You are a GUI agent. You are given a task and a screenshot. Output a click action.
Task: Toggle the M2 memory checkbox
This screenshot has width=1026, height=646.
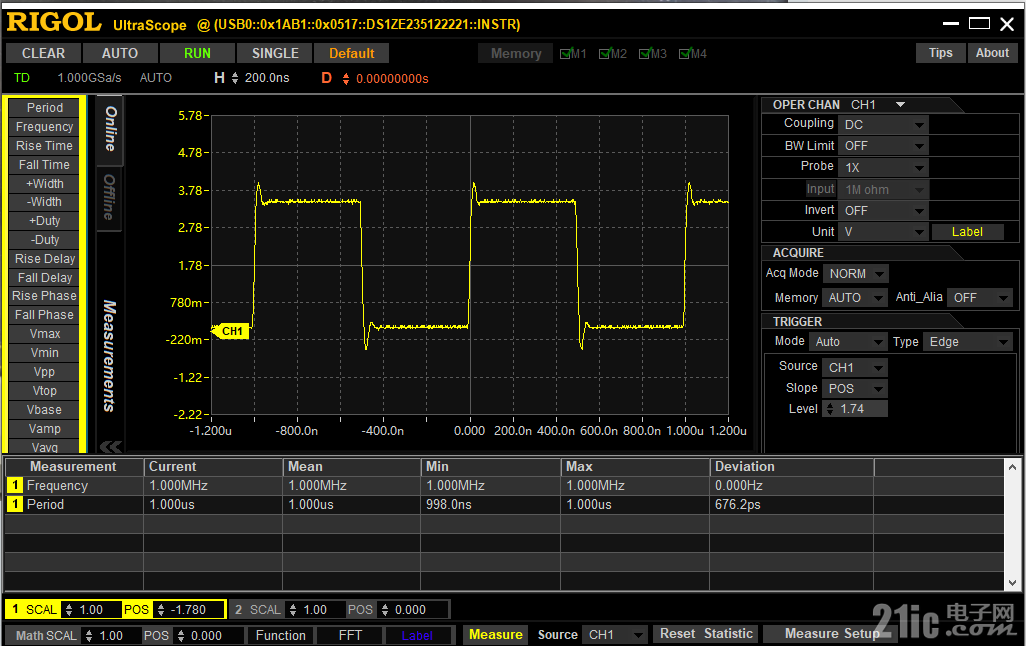coord(605,54)
